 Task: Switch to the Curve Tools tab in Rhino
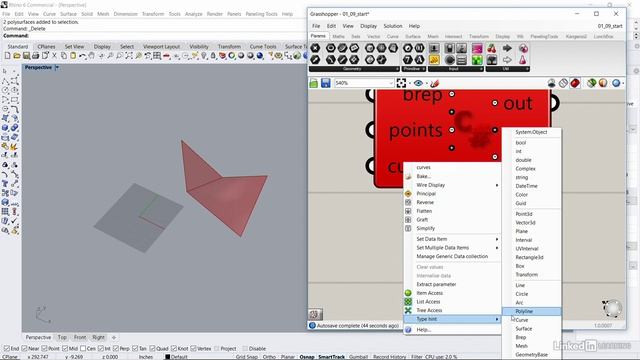pyautogui.click(x=263, y=47)
